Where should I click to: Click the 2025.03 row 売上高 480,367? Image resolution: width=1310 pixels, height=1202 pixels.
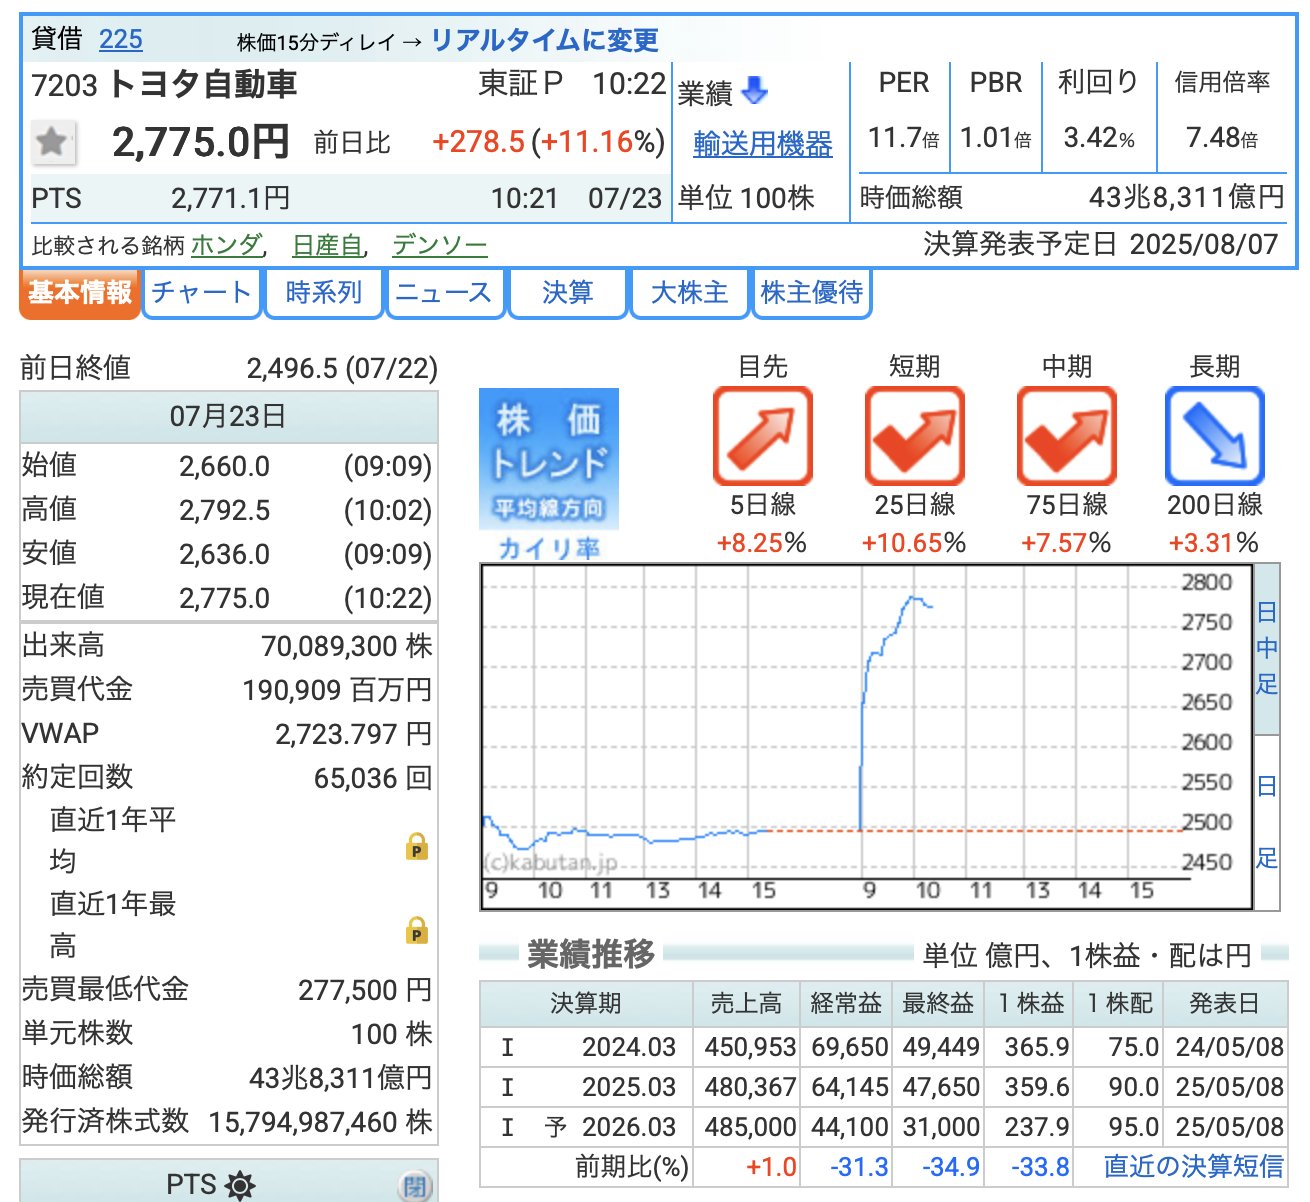coord(750,1087)
